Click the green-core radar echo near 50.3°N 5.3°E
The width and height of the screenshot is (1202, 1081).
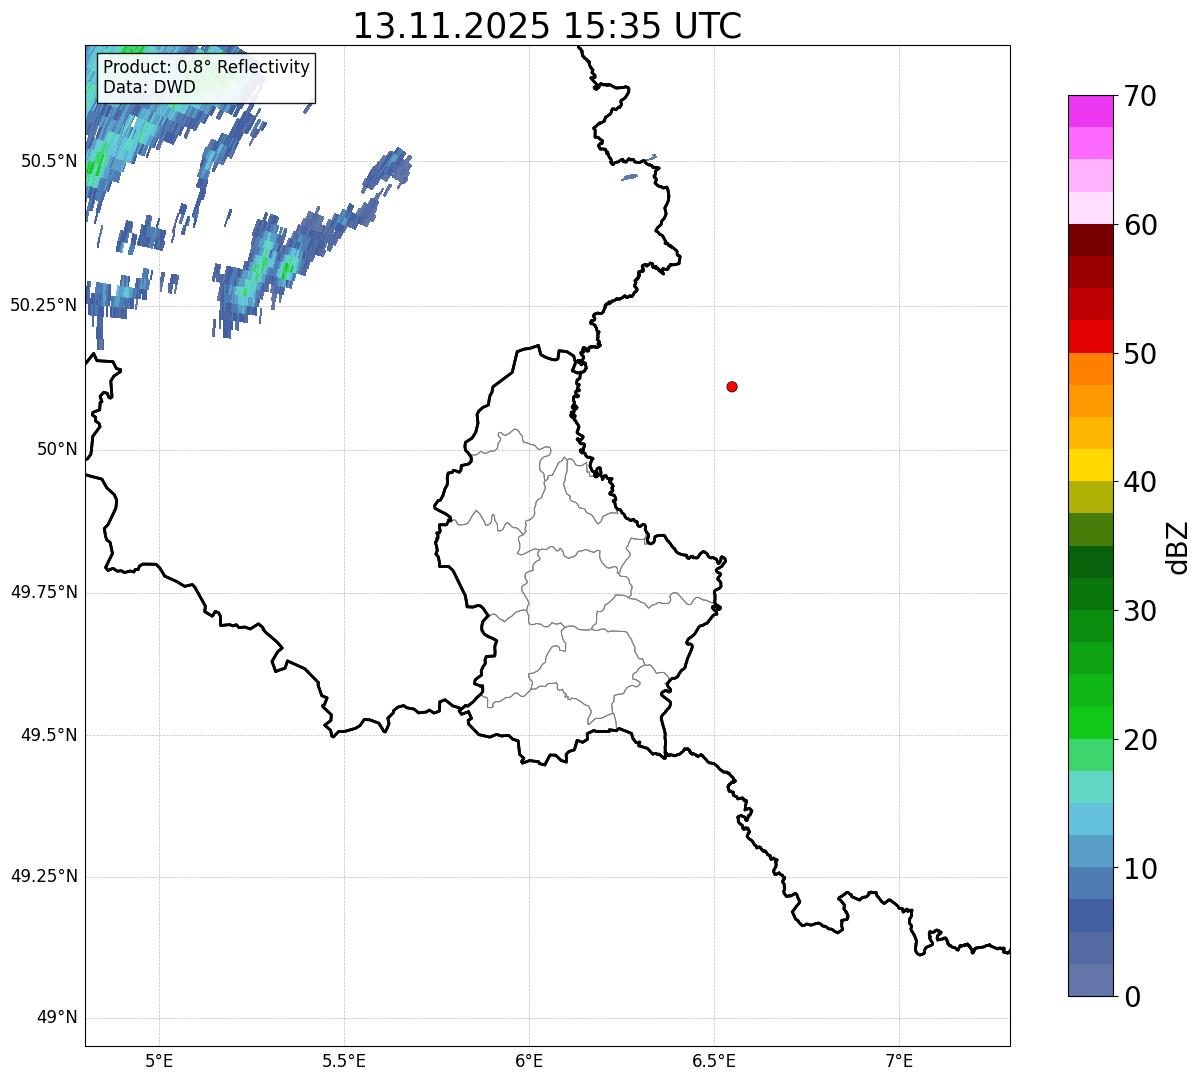[x=270, y=268]
